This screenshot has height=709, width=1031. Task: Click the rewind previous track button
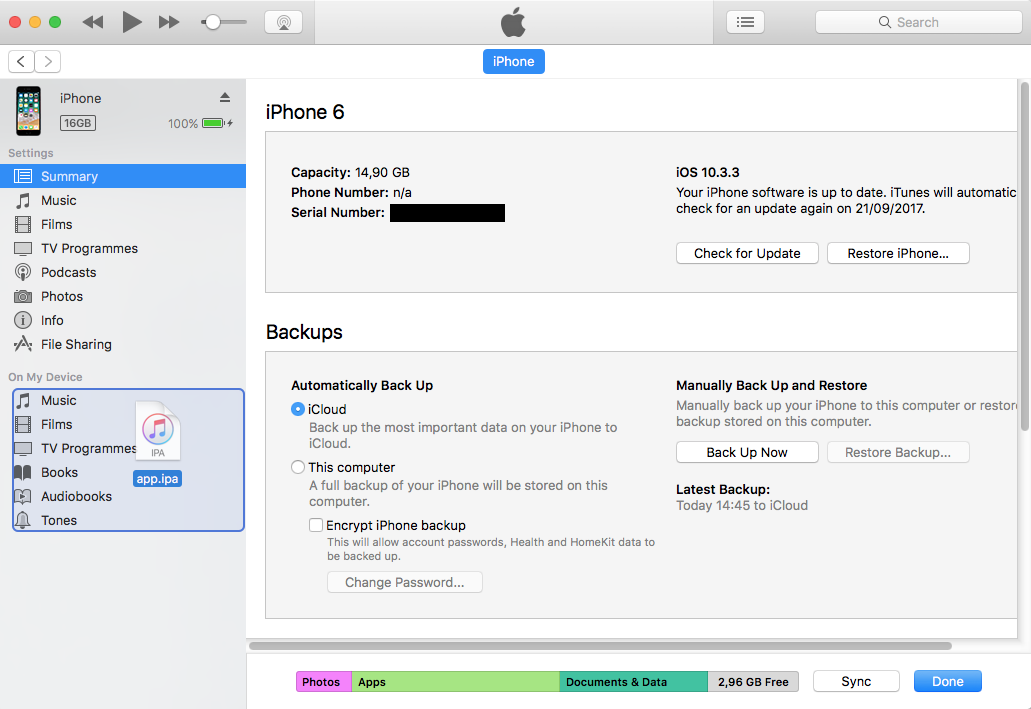tap(93, 22)
